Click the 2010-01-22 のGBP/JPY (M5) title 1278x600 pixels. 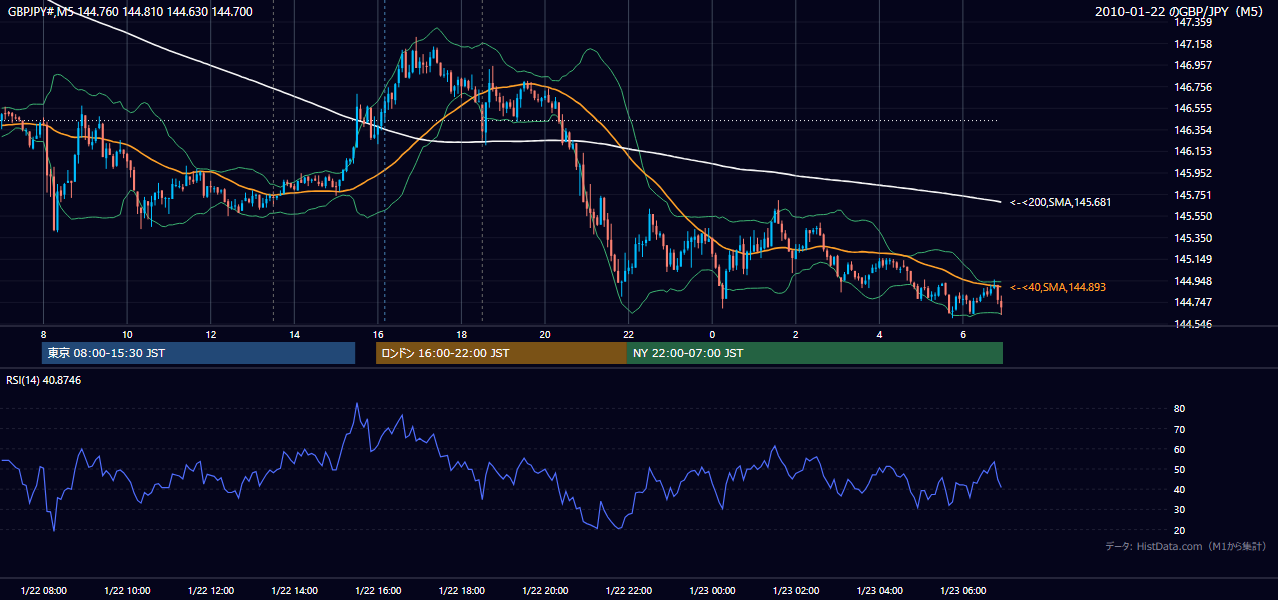tap(1181, 12)
